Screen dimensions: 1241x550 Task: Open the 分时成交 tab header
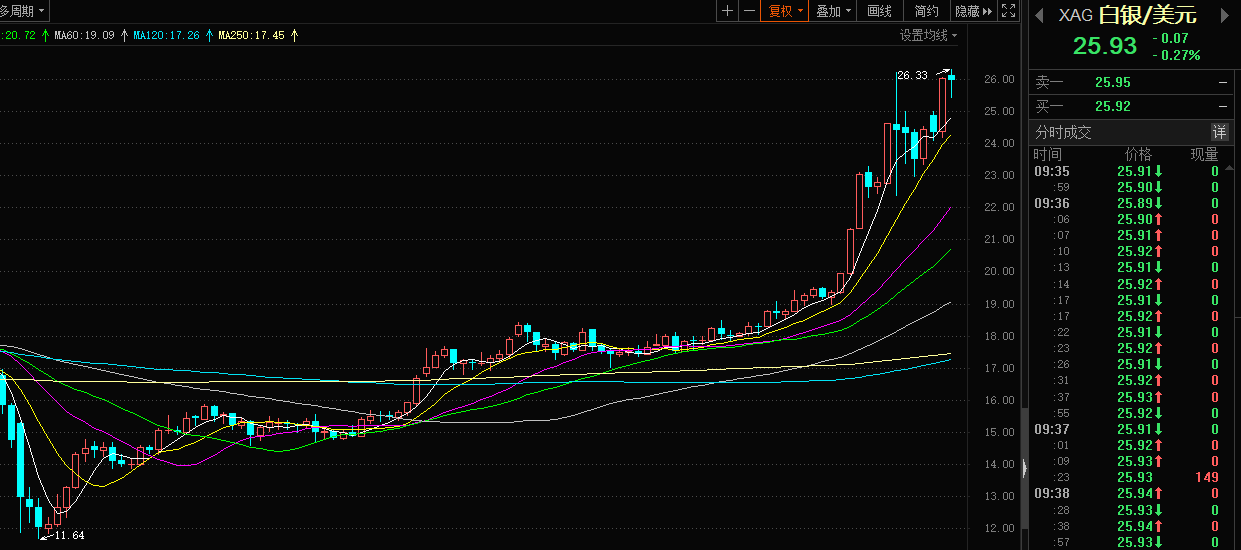click(x=1063, y=132)
